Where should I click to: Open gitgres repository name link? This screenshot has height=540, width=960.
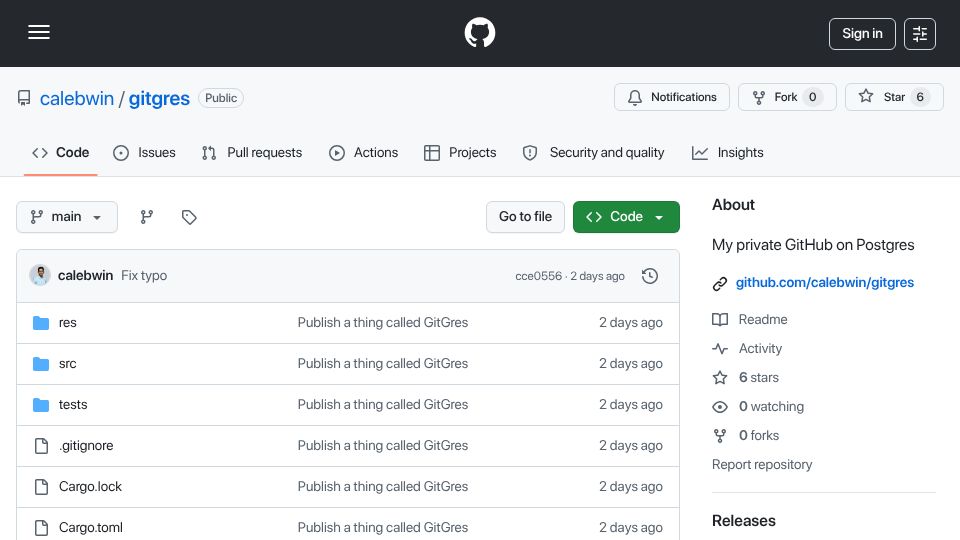[159, 99]
